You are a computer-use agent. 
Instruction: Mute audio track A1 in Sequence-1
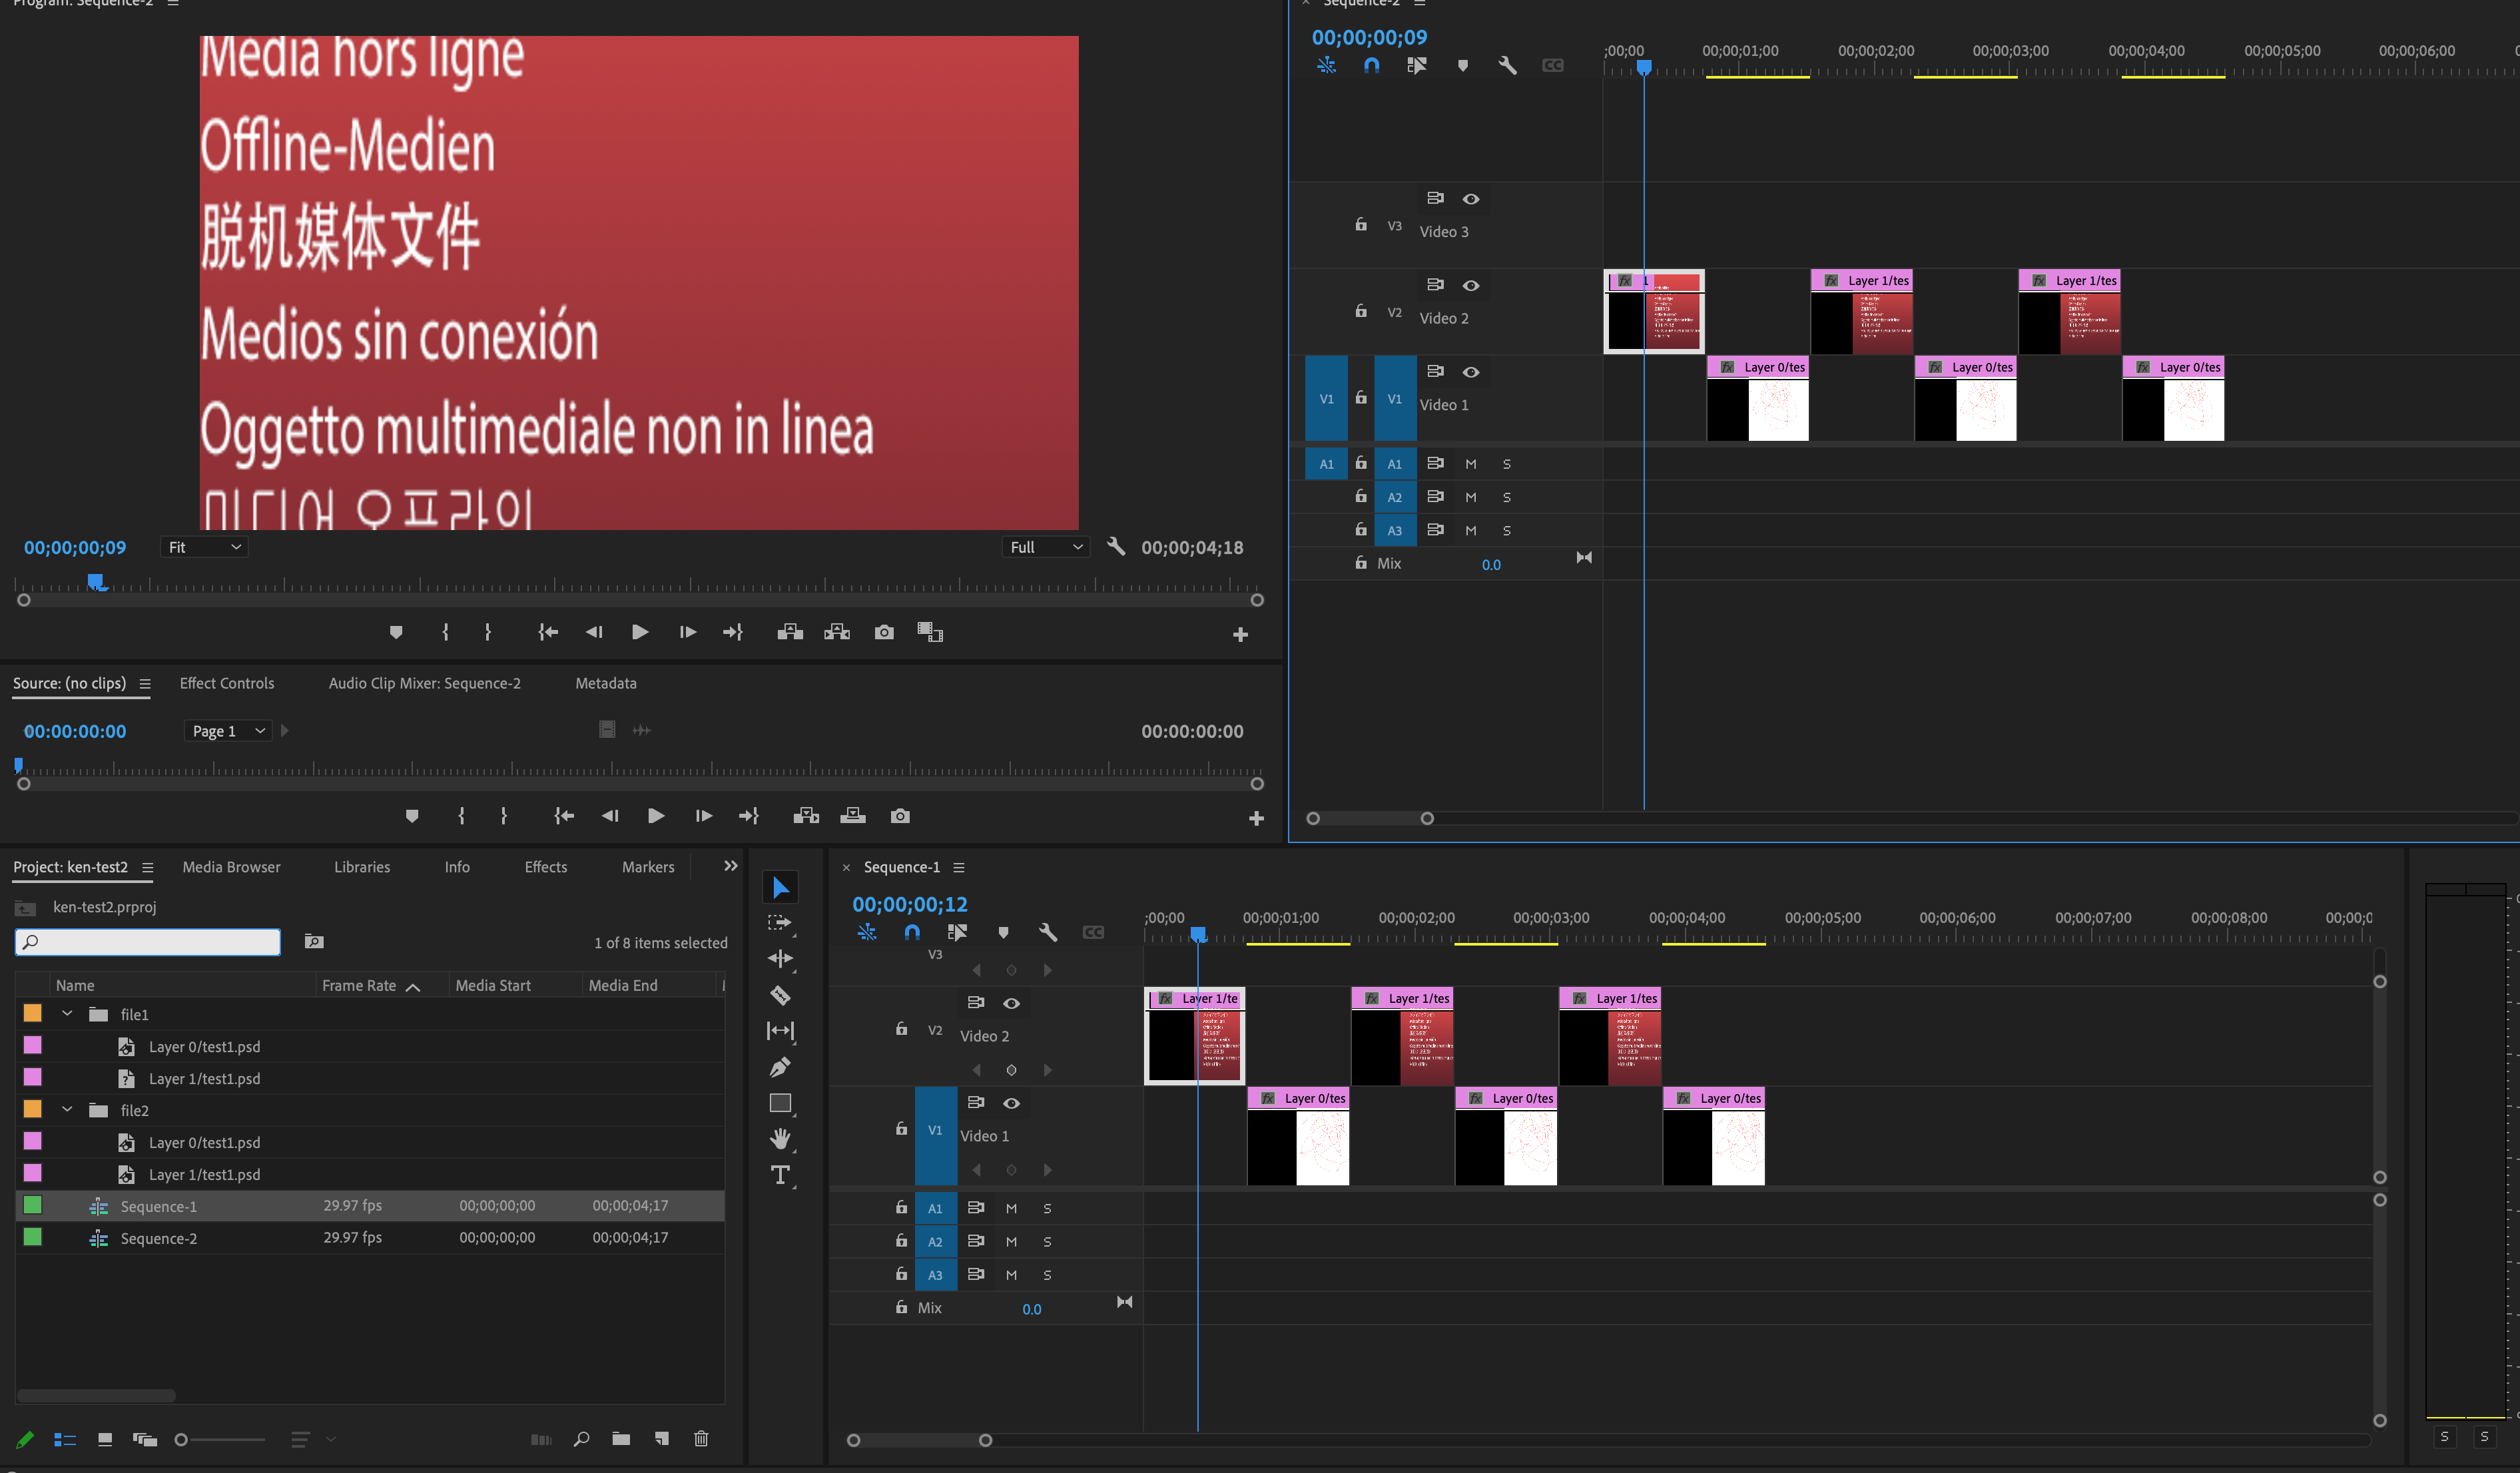tap(1011, 1208)
